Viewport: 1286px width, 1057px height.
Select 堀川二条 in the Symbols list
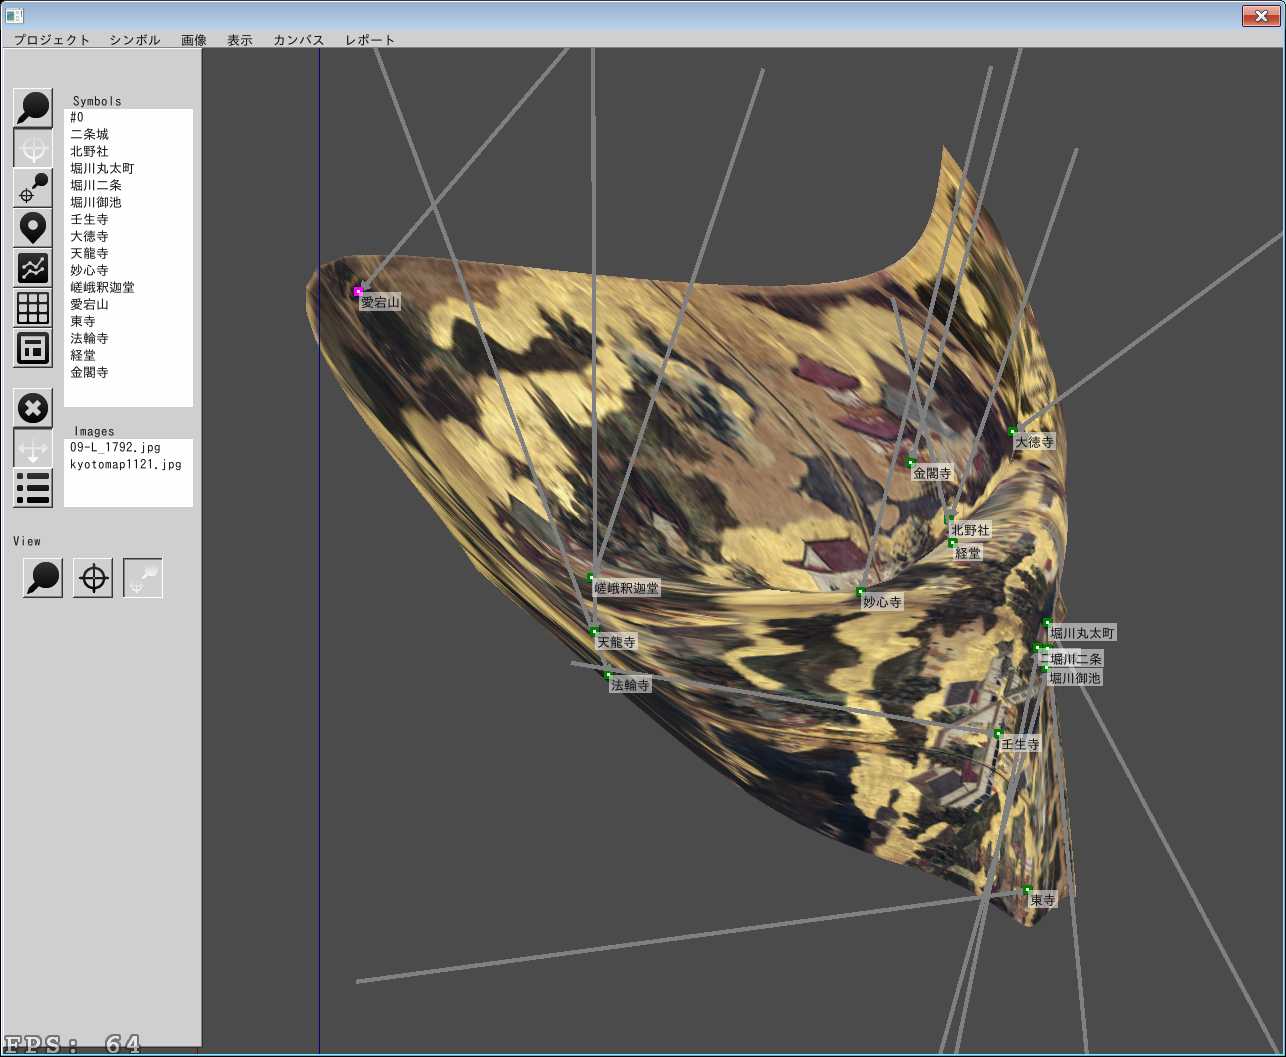[x=128, y=185]
